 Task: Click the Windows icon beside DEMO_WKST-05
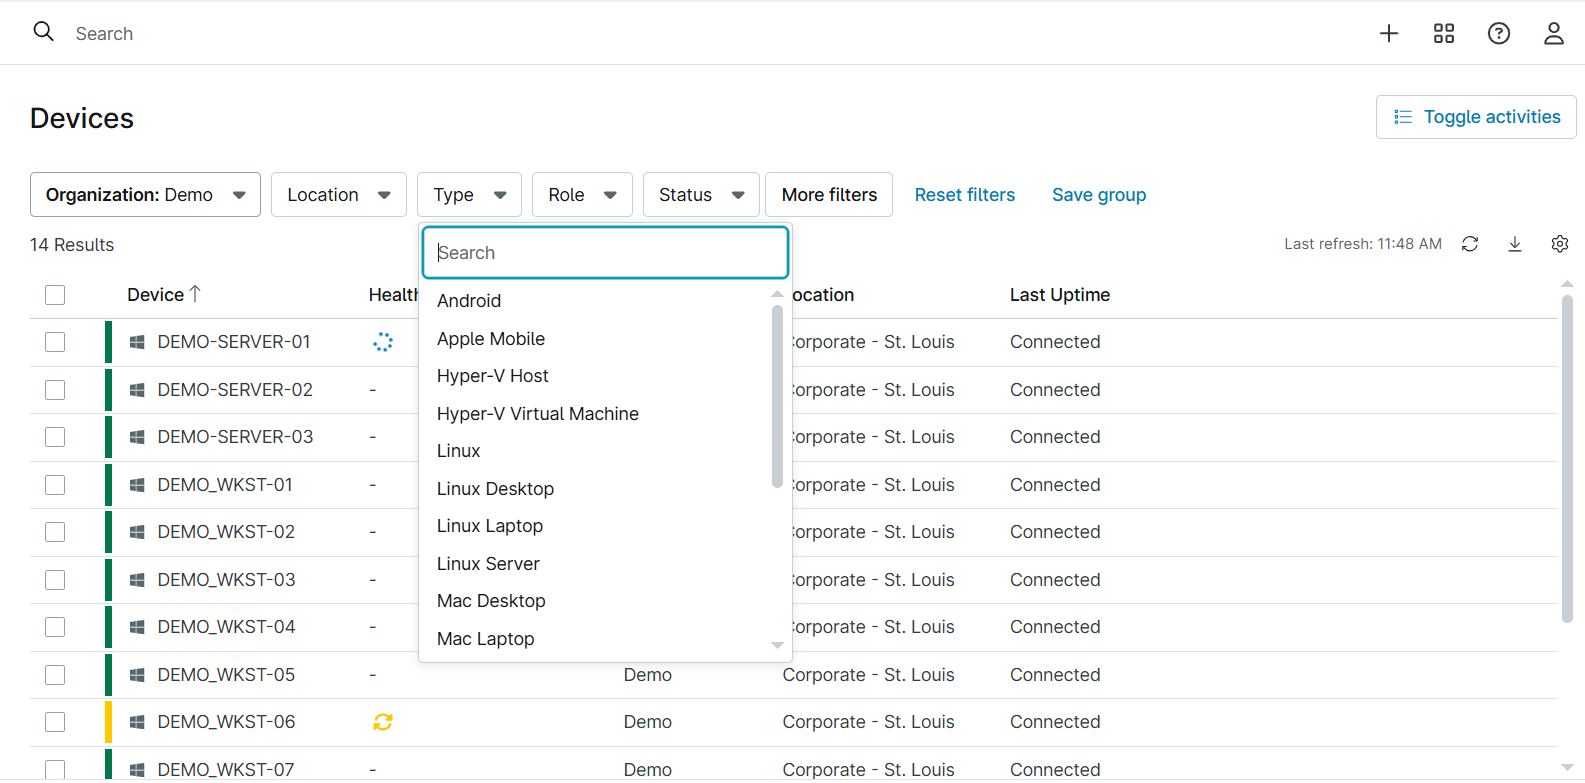(x=137, y=675)
